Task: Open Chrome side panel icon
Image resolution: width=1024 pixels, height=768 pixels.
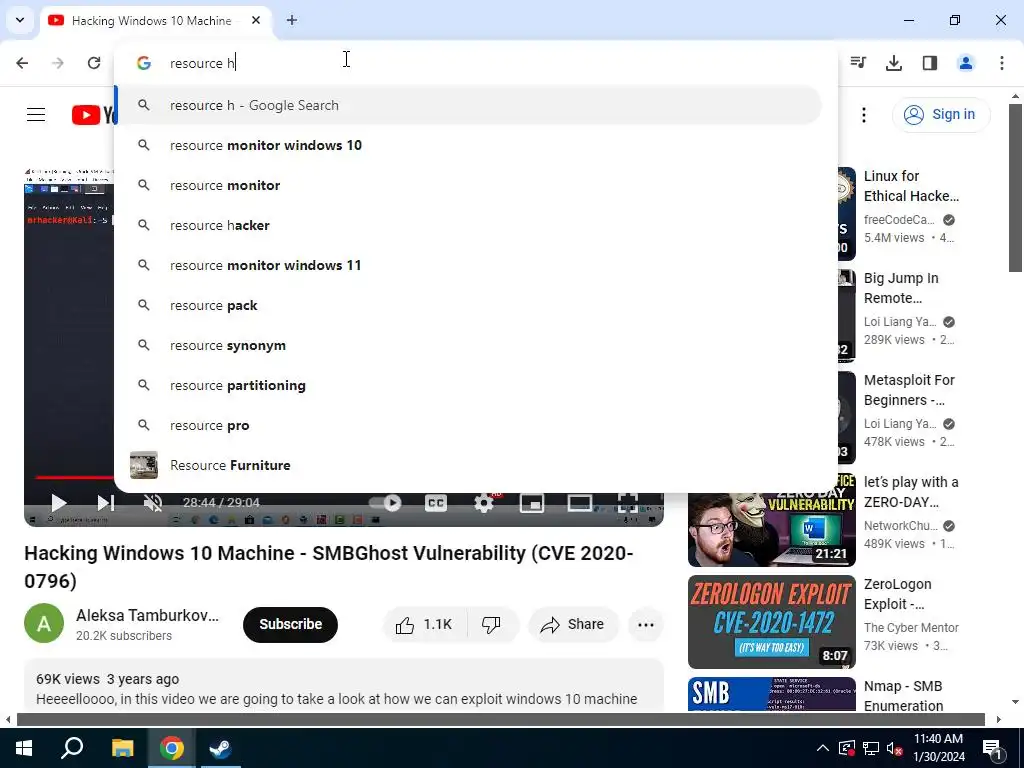Action: [x=930, y=63]
